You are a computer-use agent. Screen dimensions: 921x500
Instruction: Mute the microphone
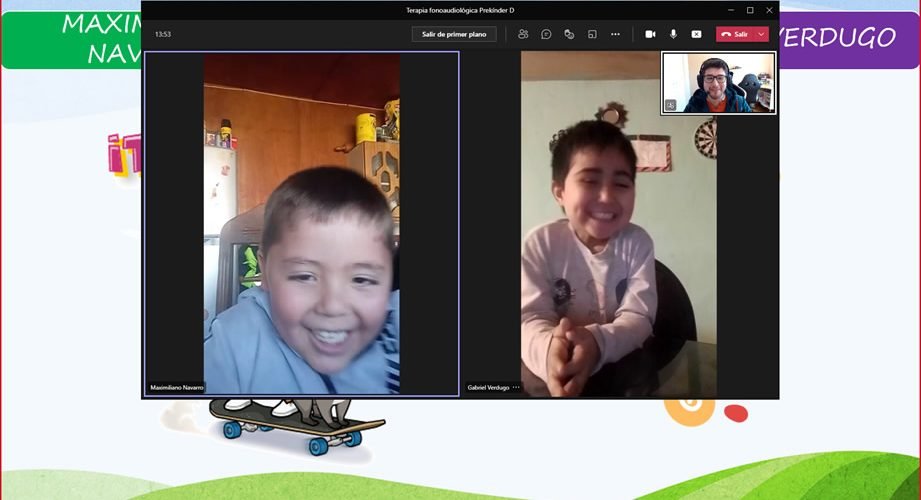[x=673, y=34]
